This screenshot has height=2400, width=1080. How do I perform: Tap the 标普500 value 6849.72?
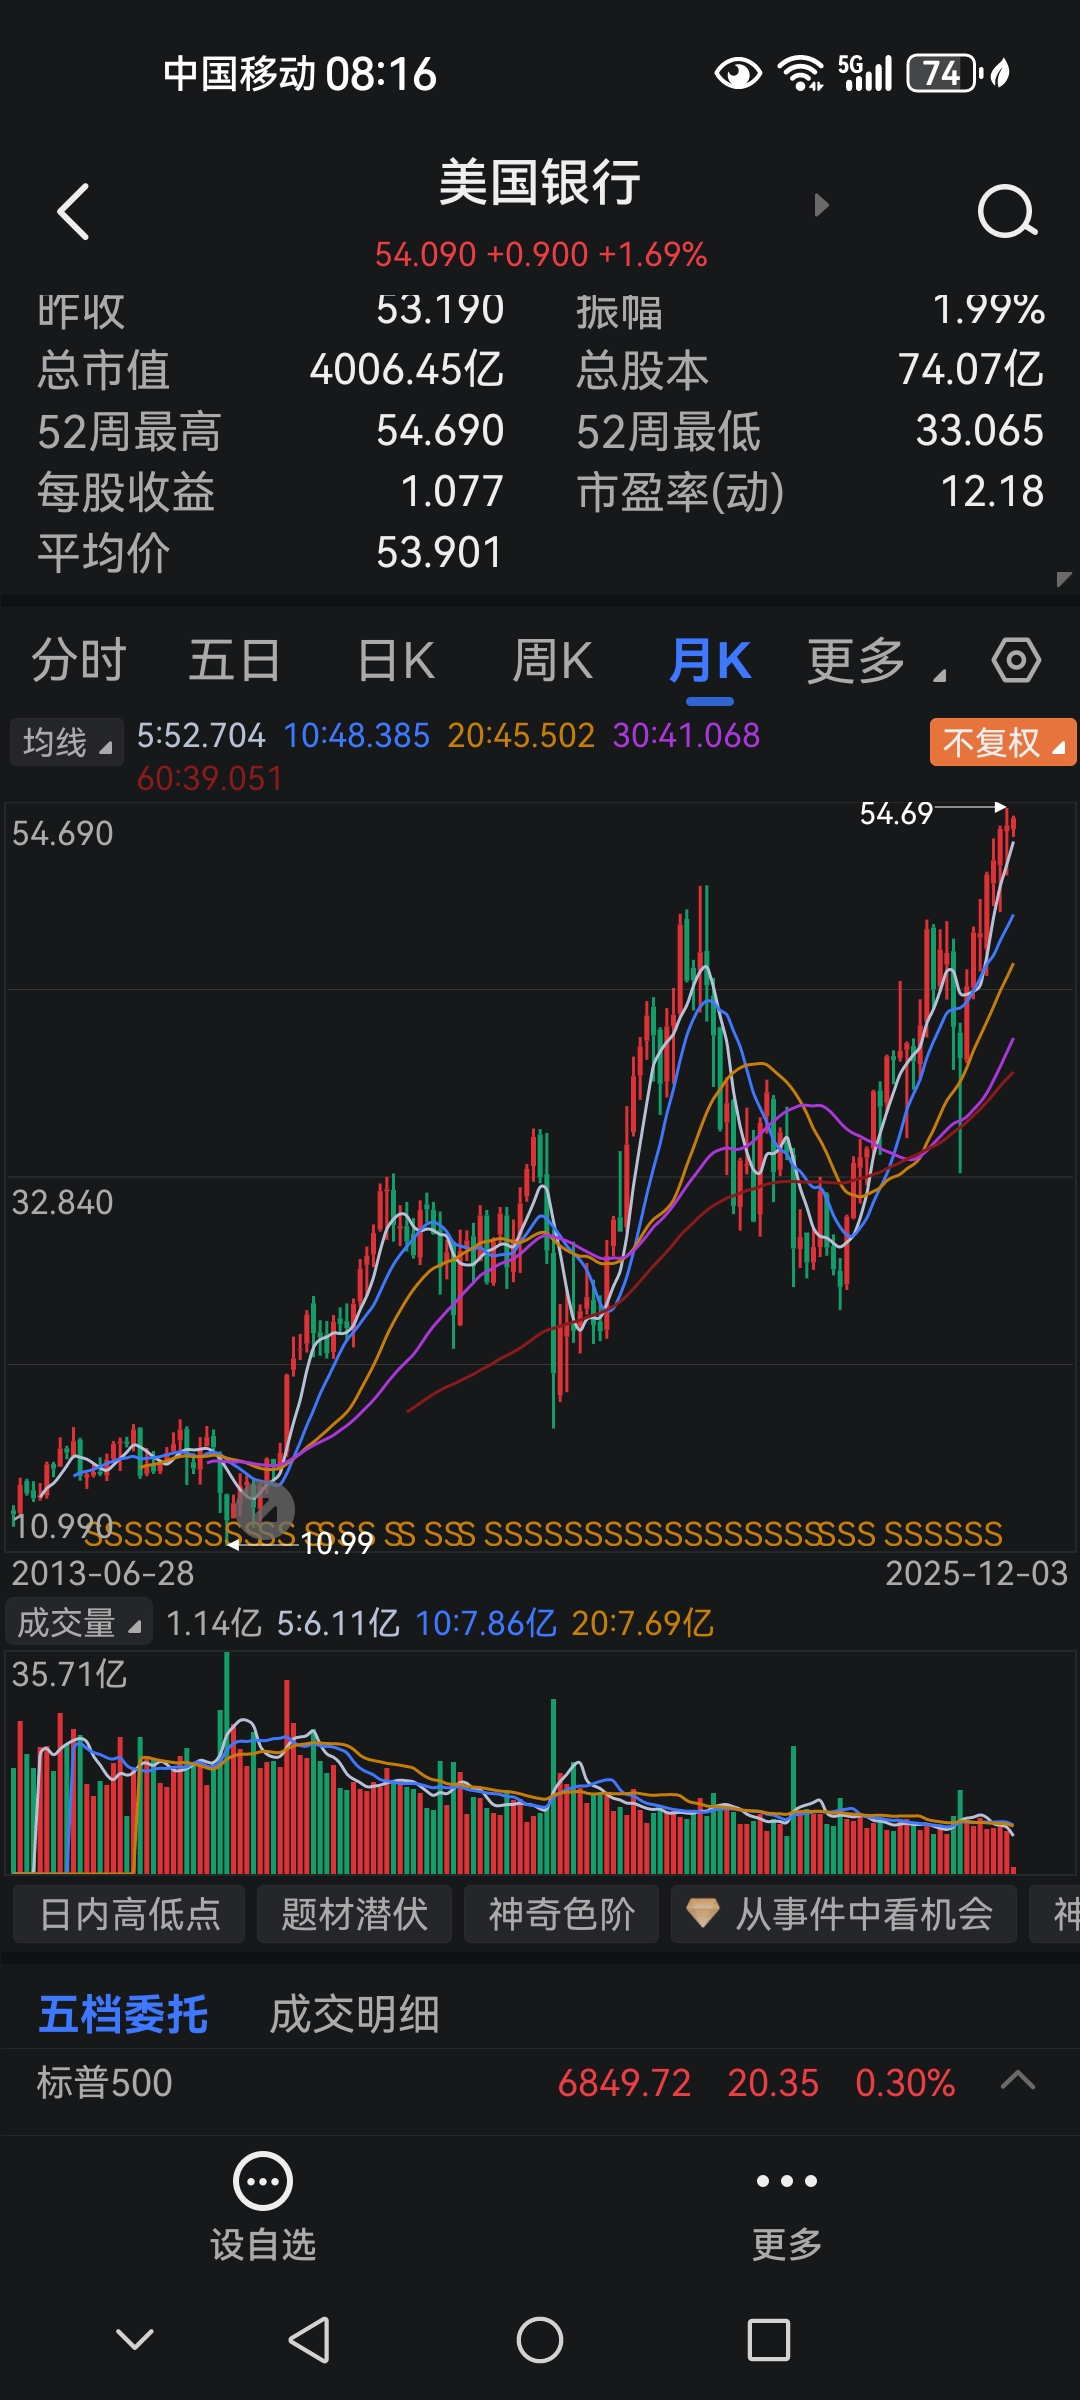point(625,2083)
